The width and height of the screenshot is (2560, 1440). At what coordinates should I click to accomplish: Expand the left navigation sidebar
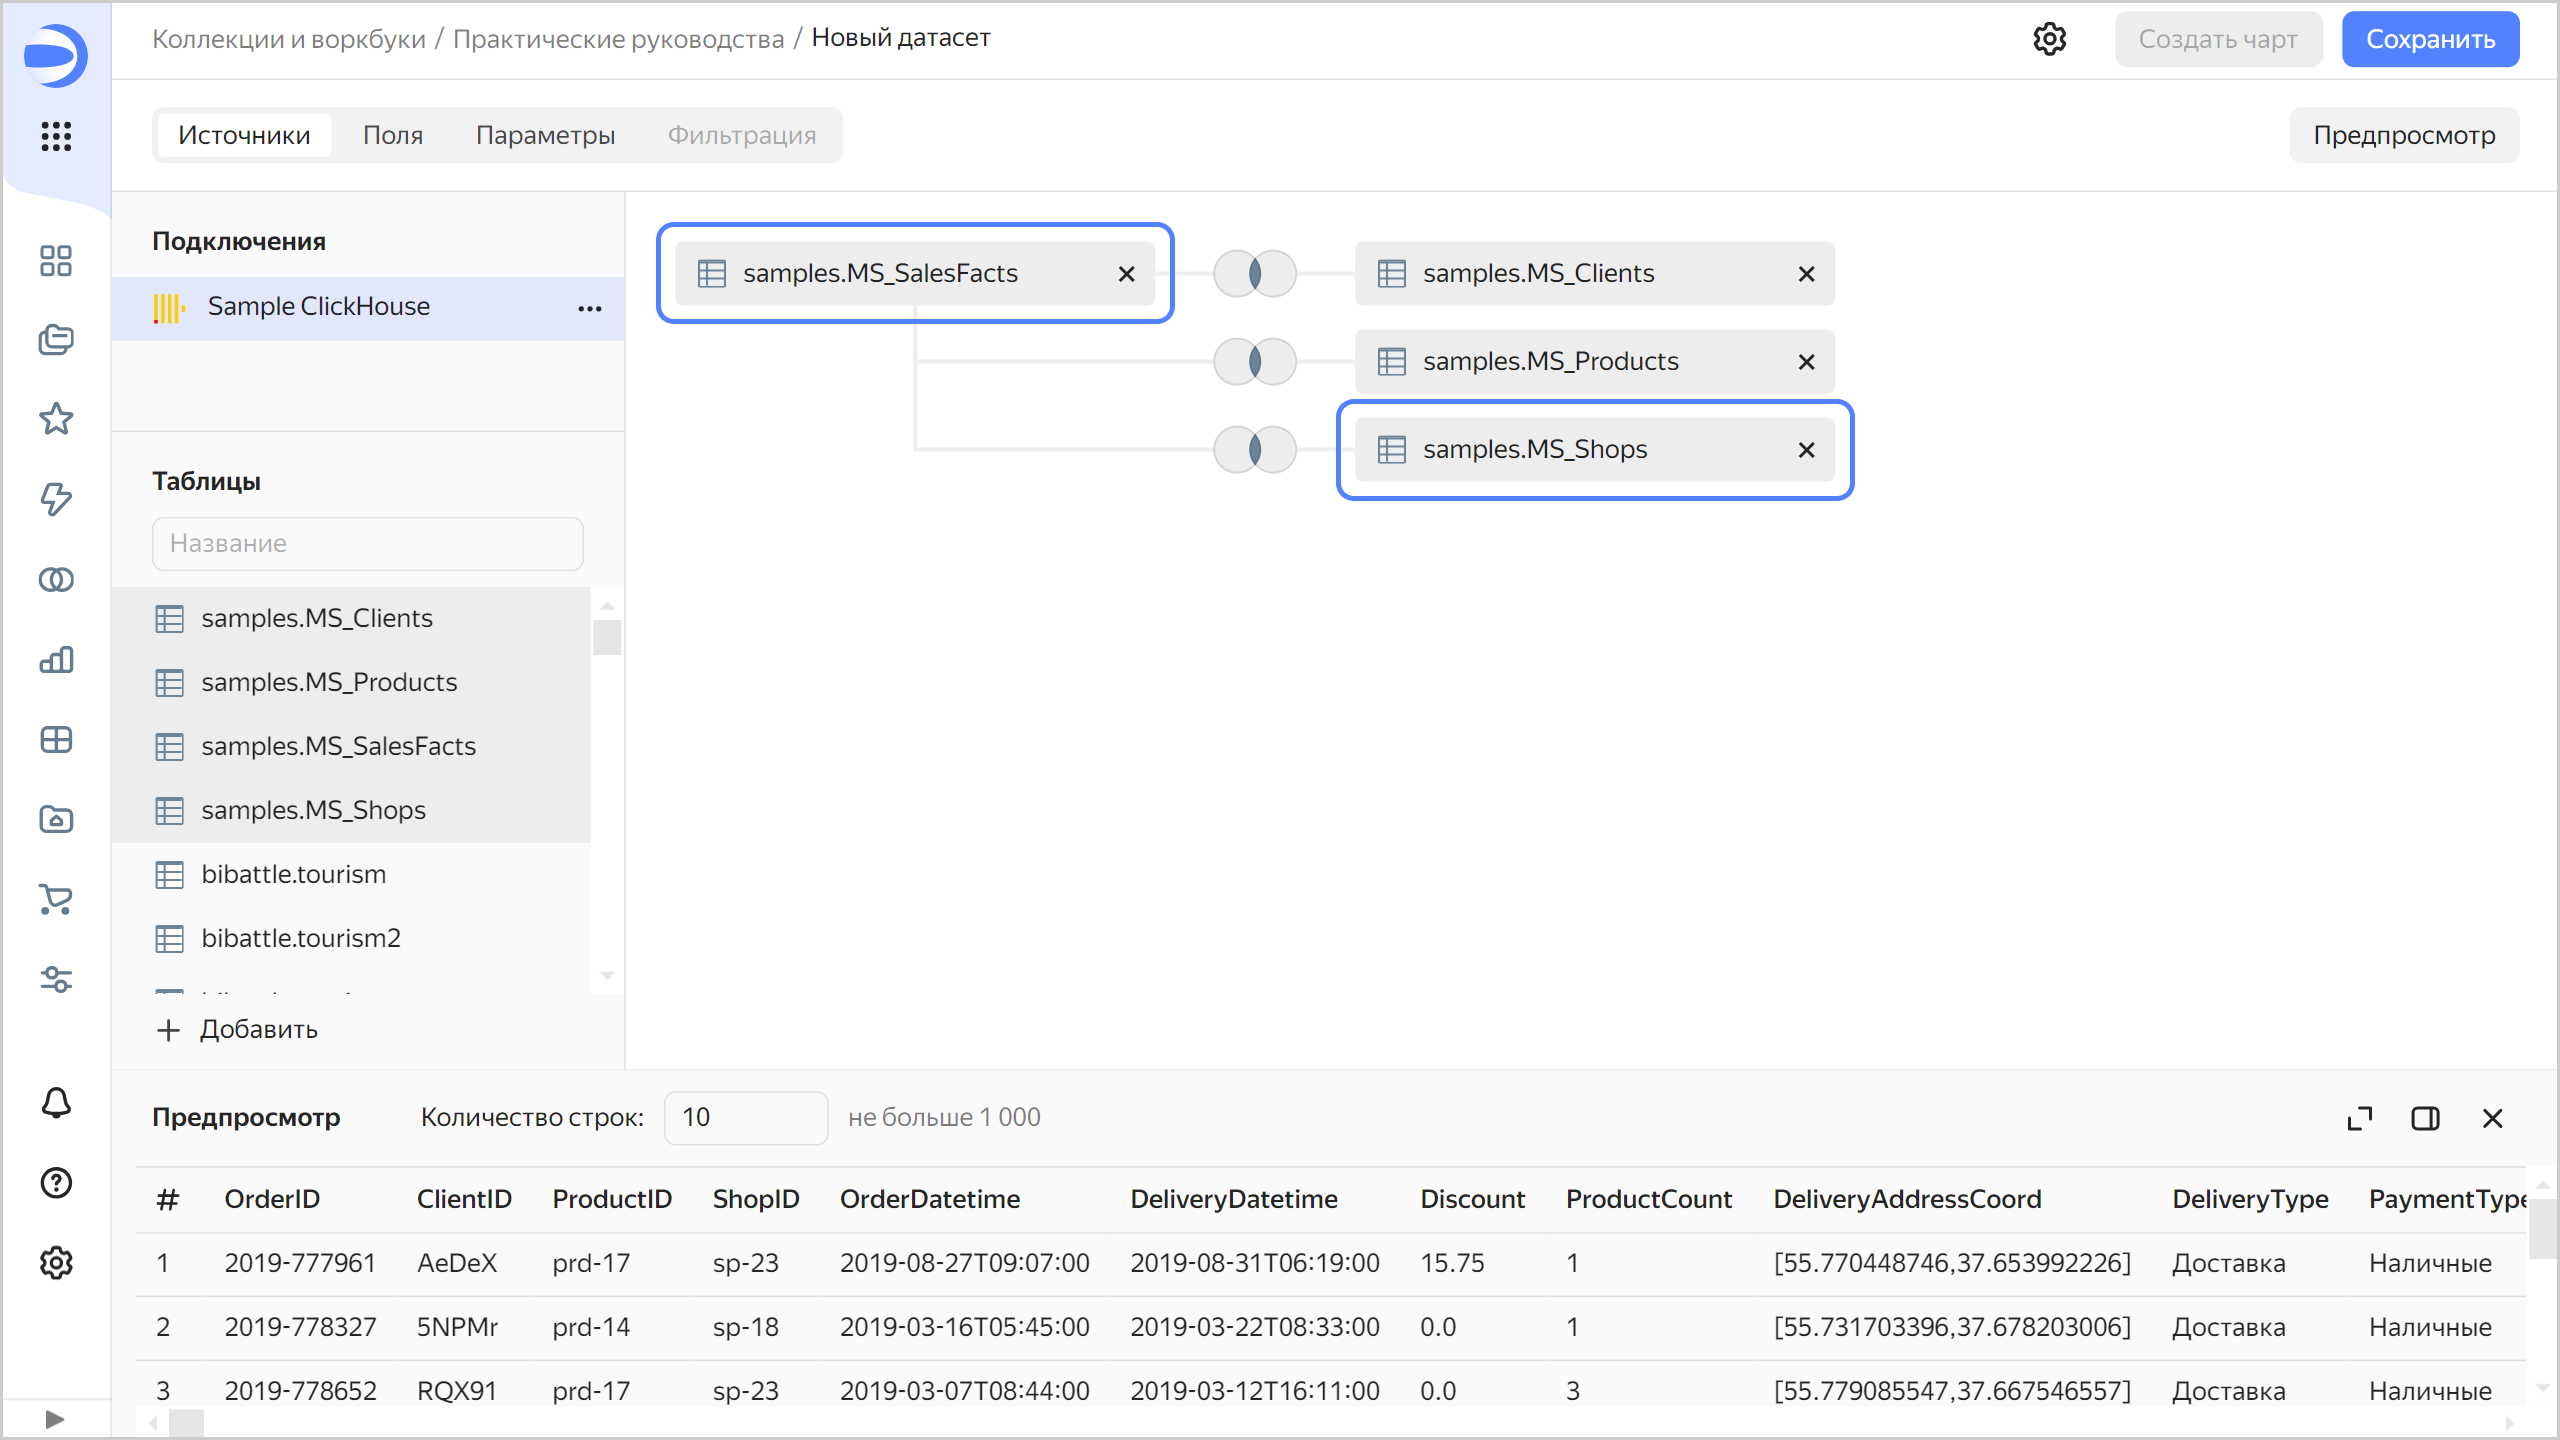[56, 1419]
